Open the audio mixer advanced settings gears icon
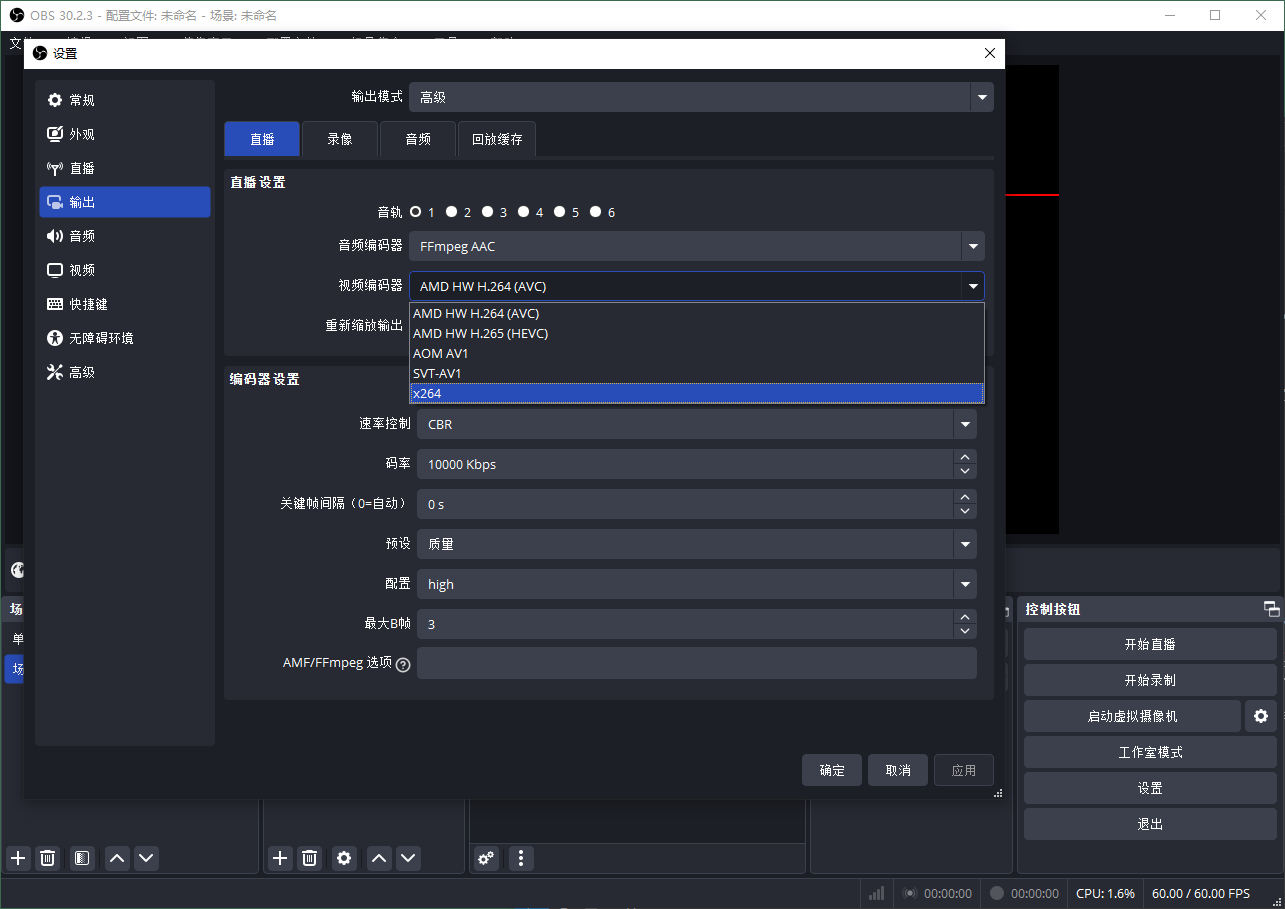1285x909 pixels. click(486, 858)
